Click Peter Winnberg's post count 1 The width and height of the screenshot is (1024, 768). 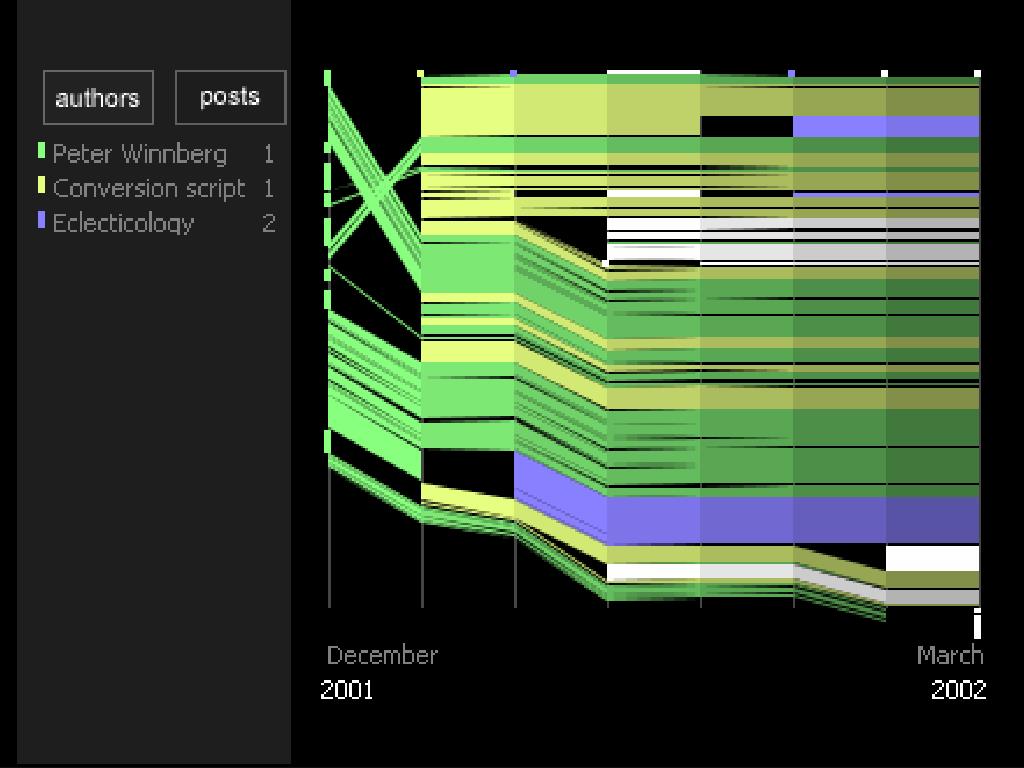(268, 154)
